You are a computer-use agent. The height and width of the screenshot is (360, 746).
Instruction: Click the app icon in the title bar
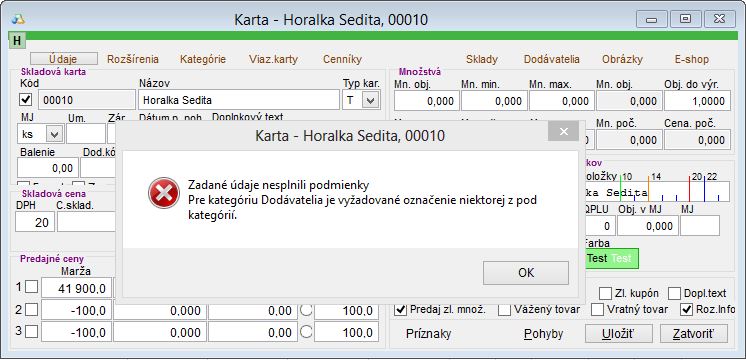click(19, 19)
